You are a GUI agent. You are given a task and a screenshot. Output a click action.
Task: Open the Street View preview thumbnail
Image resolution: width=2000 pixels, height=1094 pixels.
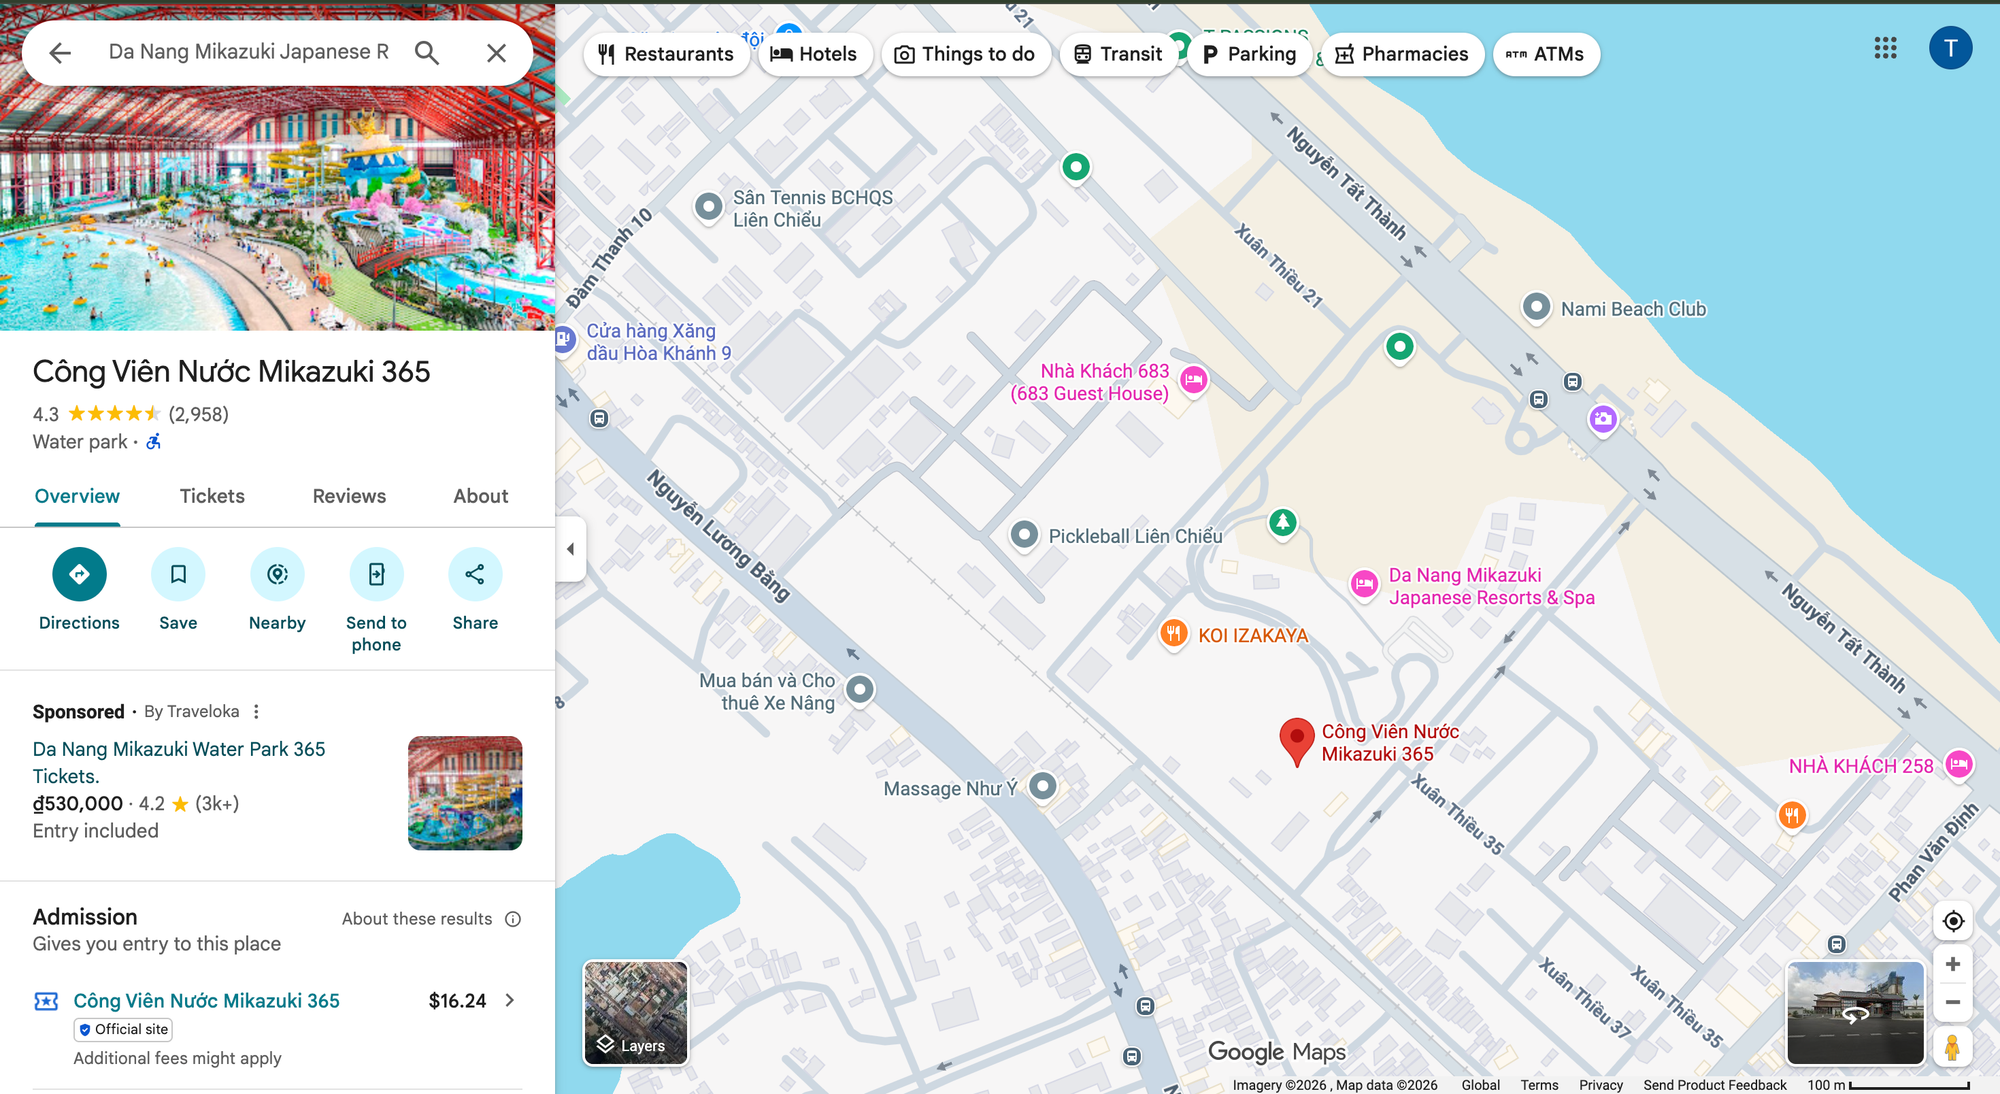1855,1013
